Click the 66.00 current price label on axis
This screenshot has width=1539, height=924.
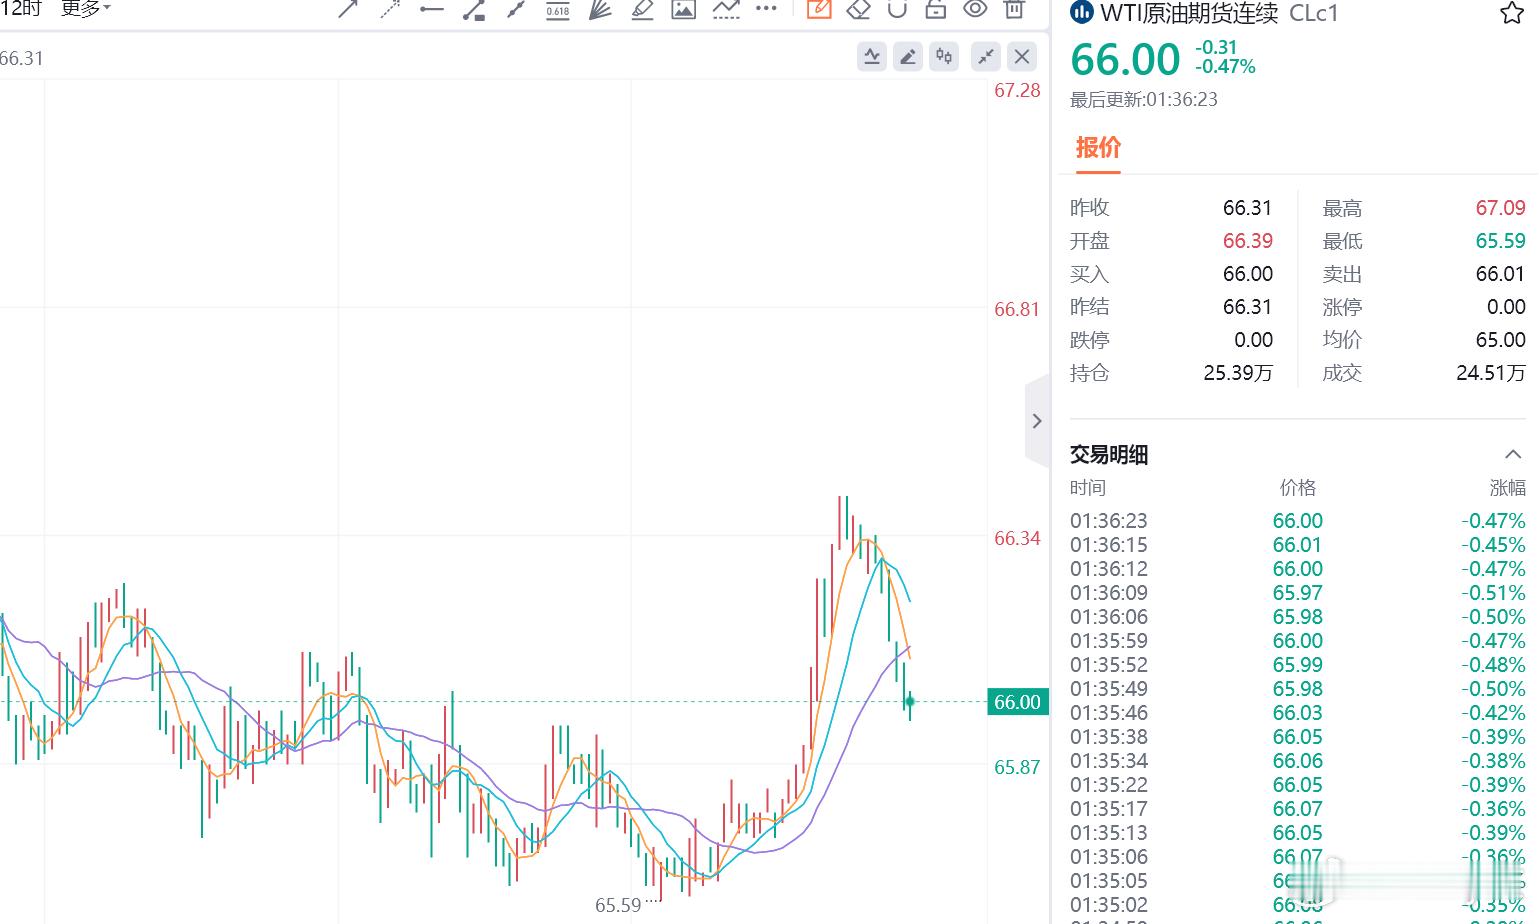click(1017, 702)
